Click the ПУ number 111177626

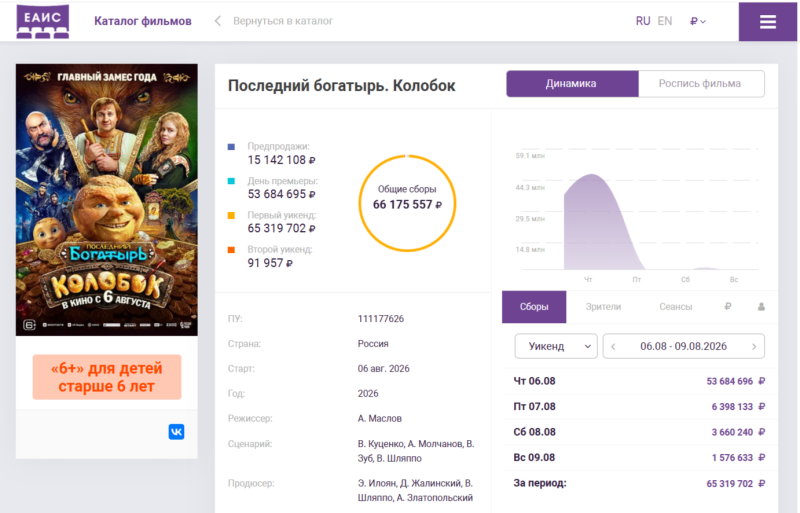point(381,319)
